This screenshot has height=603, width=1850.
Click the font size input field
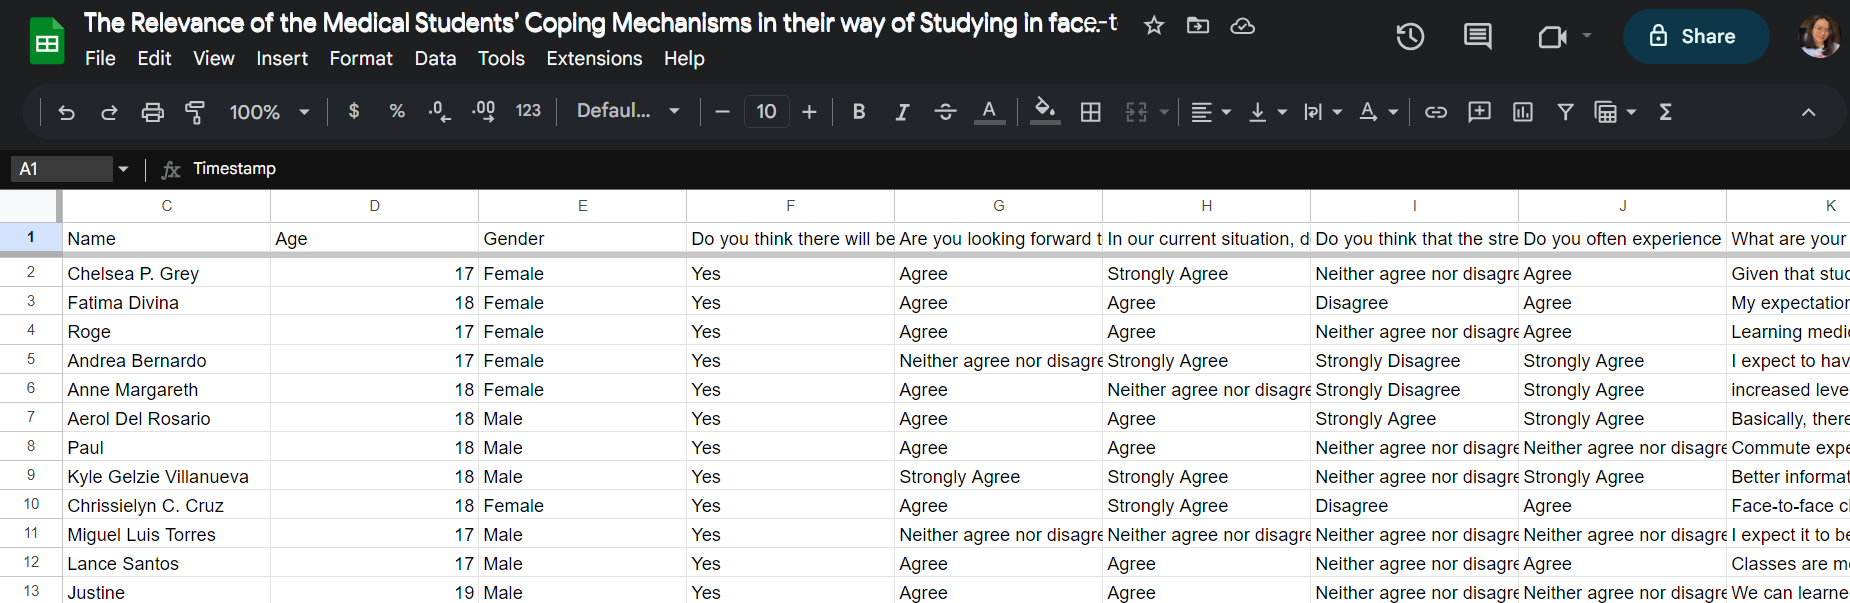[766, 112]
